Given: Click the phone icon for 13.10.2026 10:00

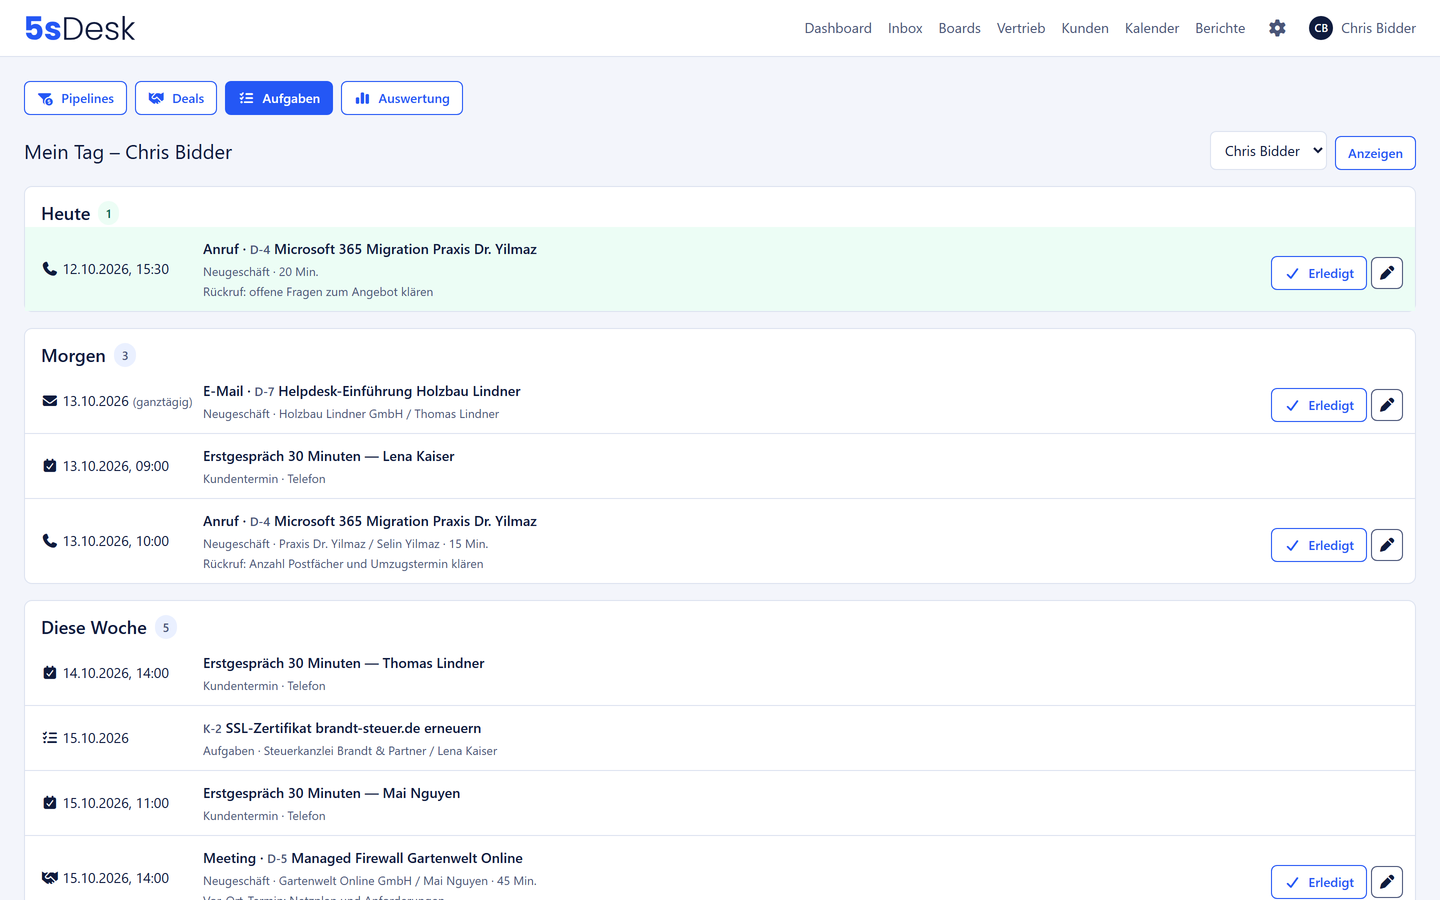Looking at the screenshot, I should coord(49,541).
